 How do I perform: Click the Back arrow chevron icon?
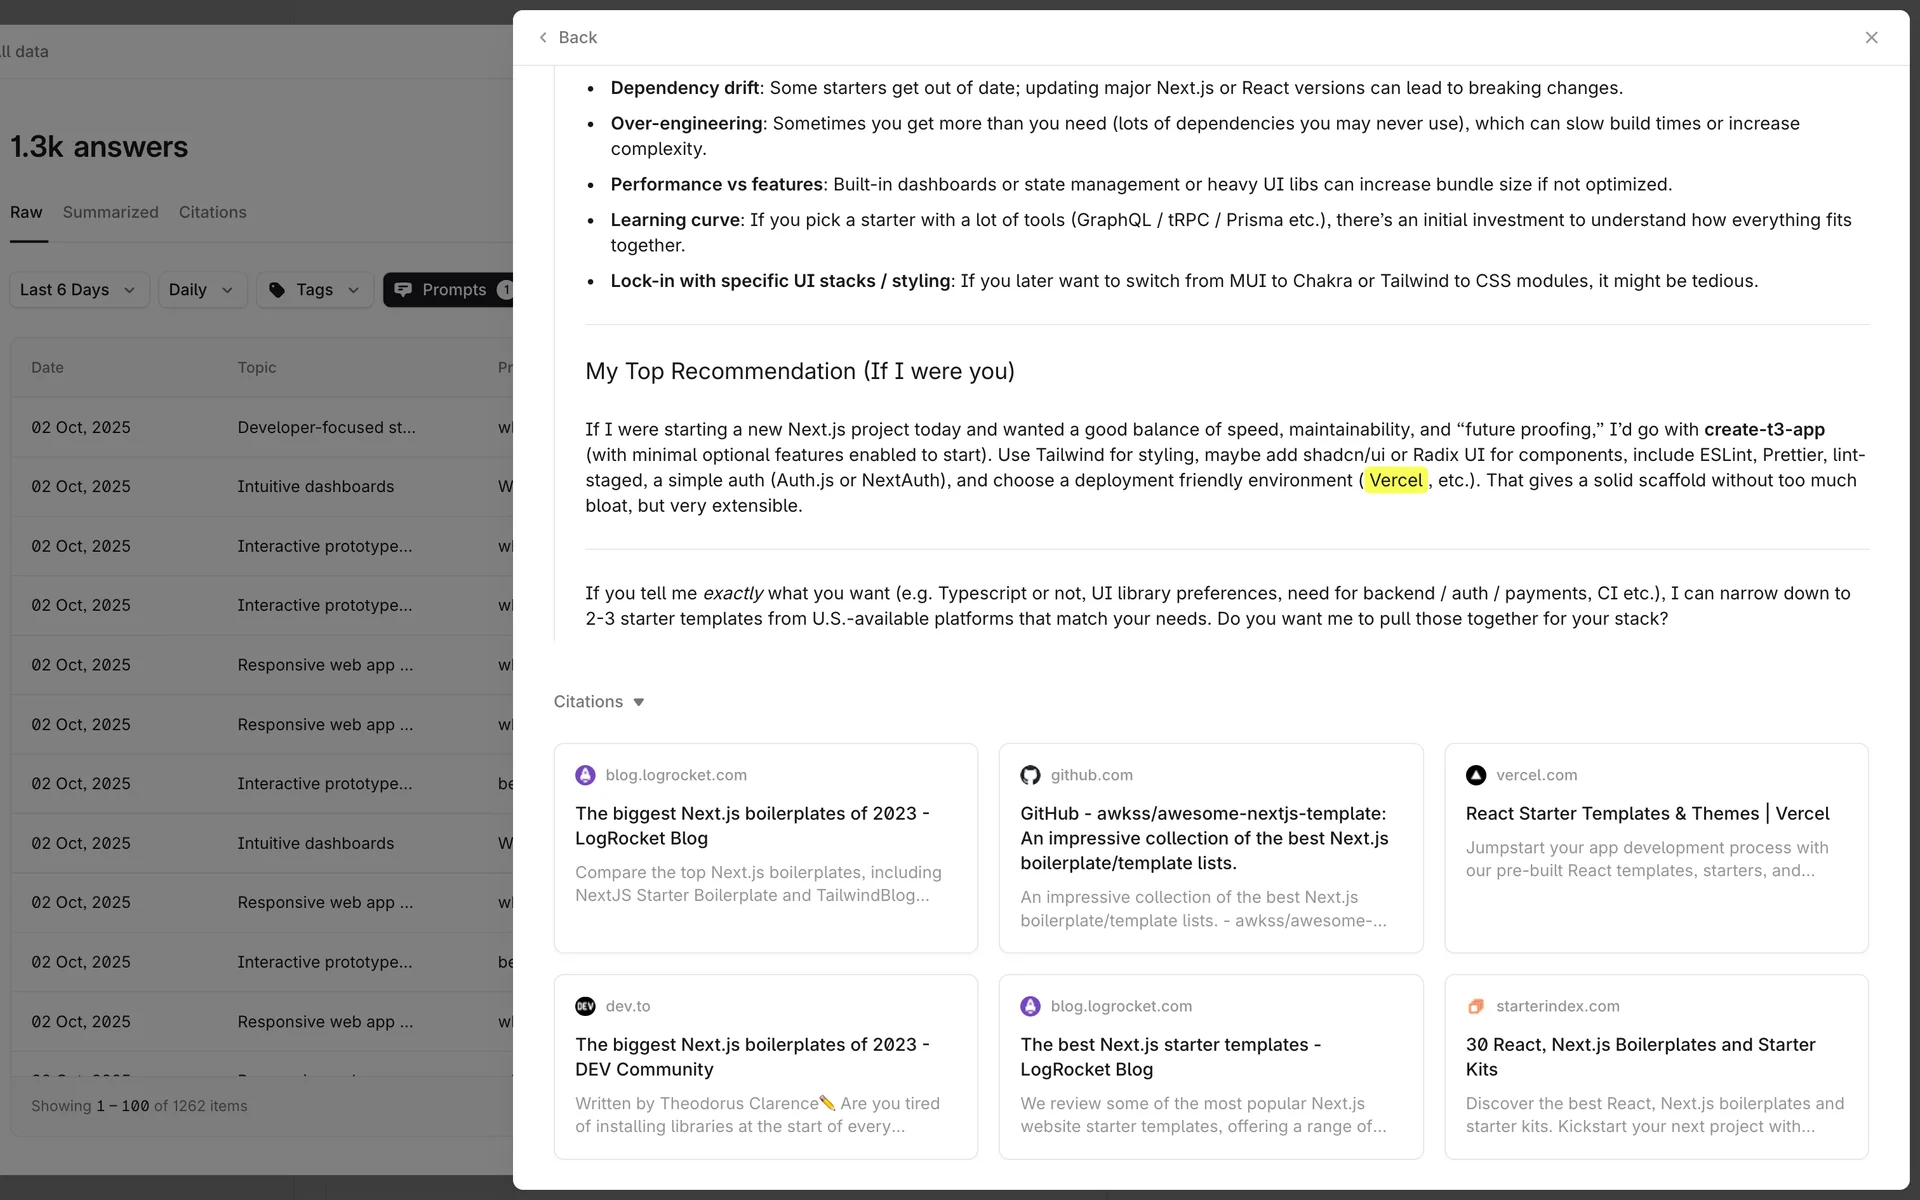[x=543, y=38]
